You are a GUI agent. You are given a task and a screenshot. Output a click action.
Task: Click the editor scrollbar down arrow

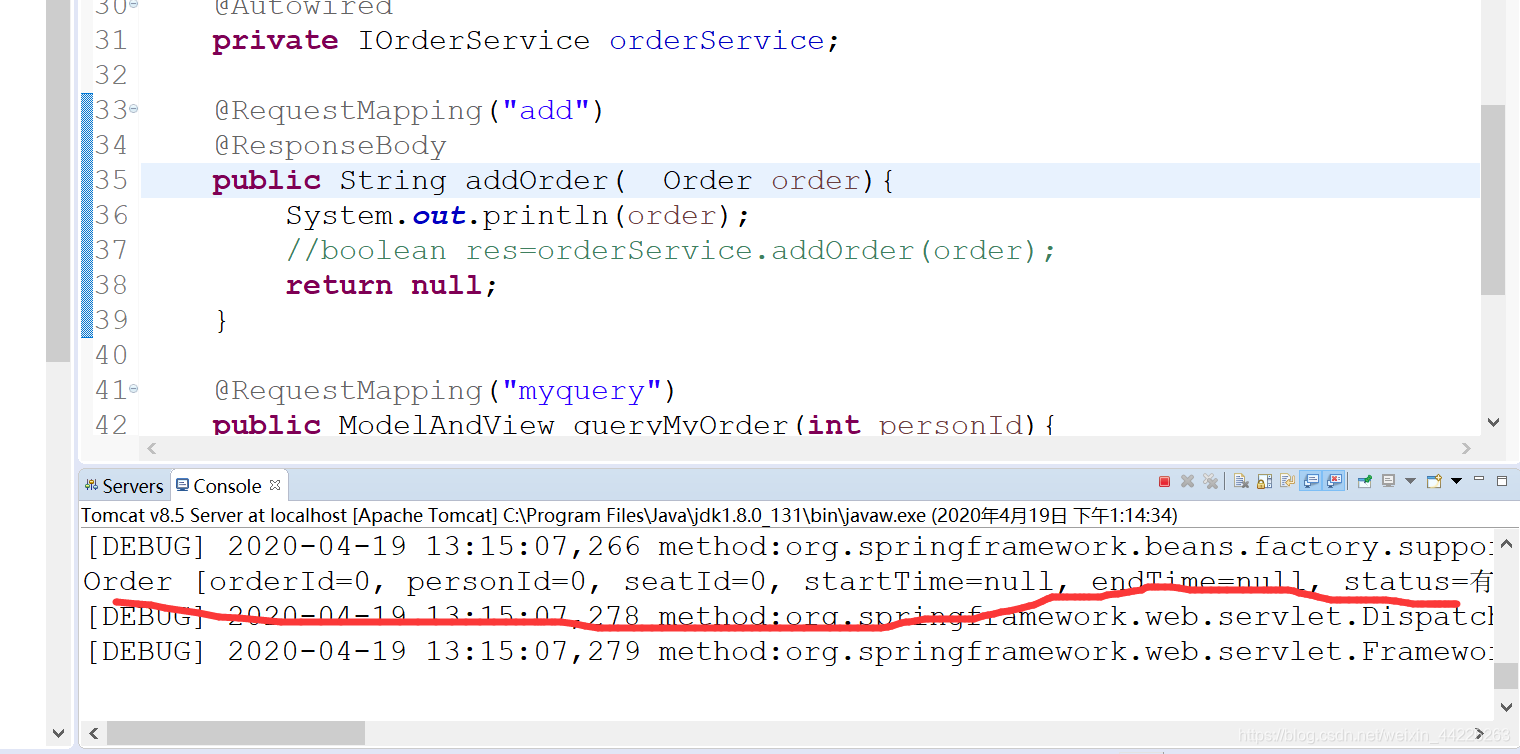1493,423
